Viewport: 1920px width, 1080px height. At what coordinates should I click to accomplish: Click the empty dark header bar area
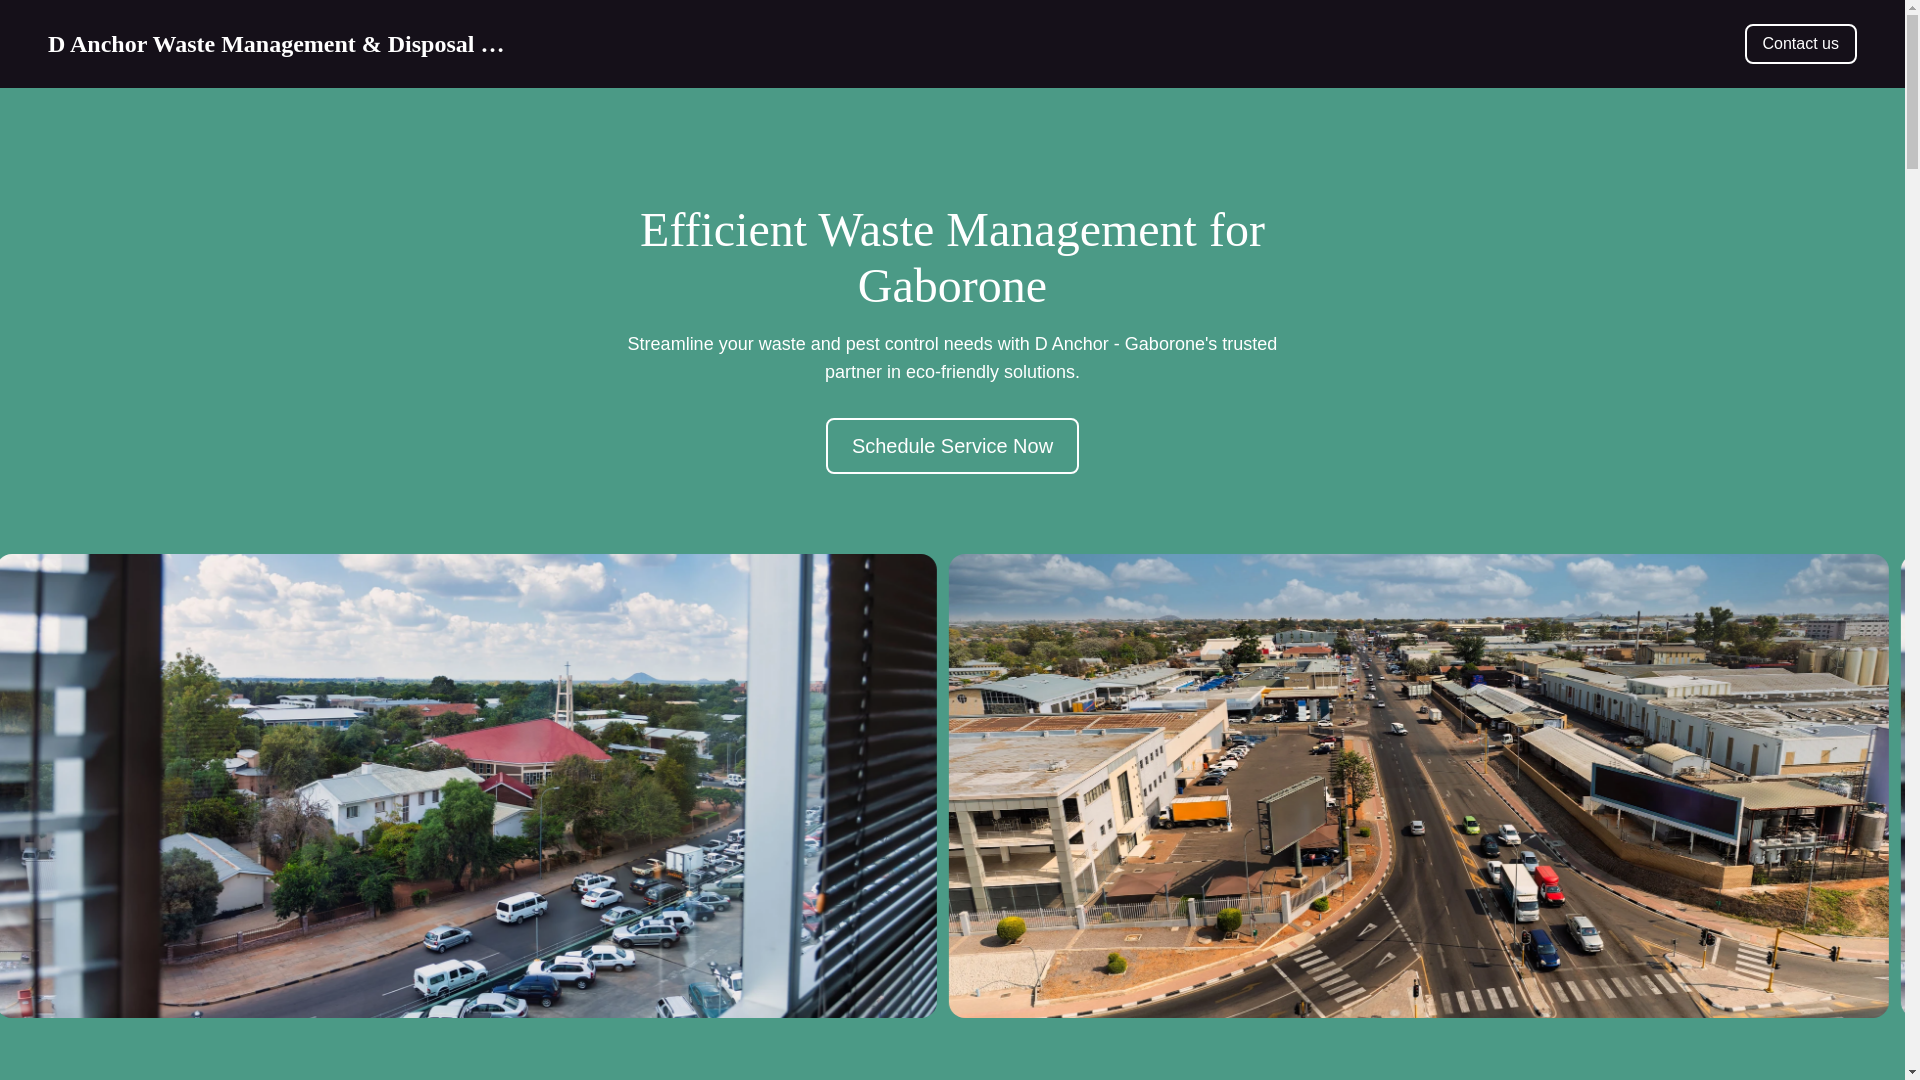click(1100, 44)
